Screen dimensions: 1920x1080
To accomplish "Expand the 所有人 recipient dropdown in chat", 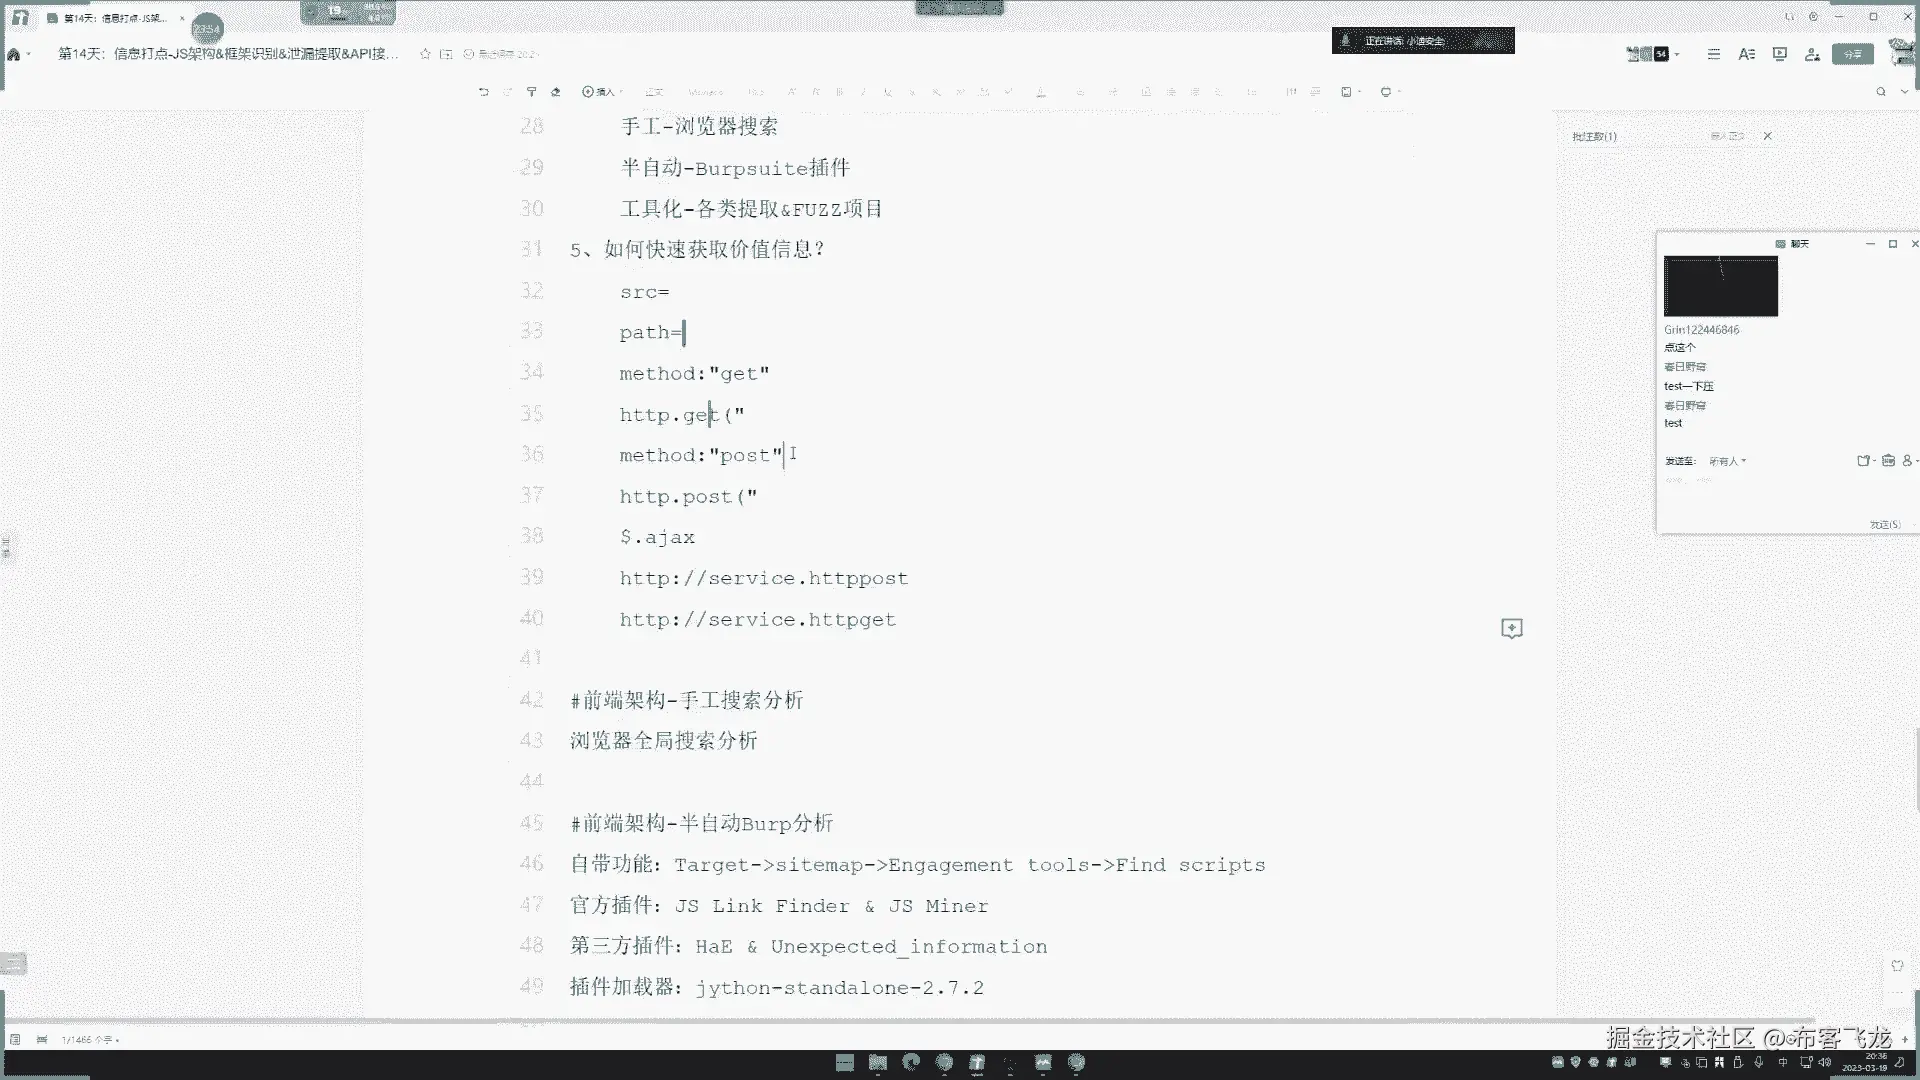I will pyautogui.click(x=1728, y=461).
